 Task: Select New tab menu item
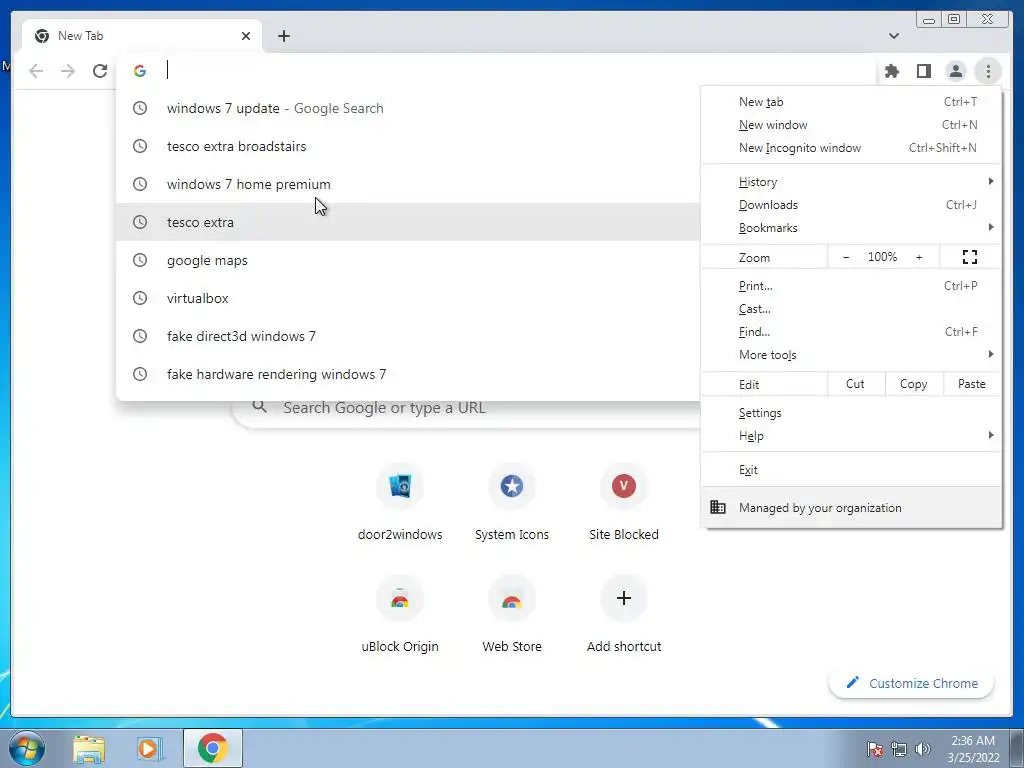(851, 102)
